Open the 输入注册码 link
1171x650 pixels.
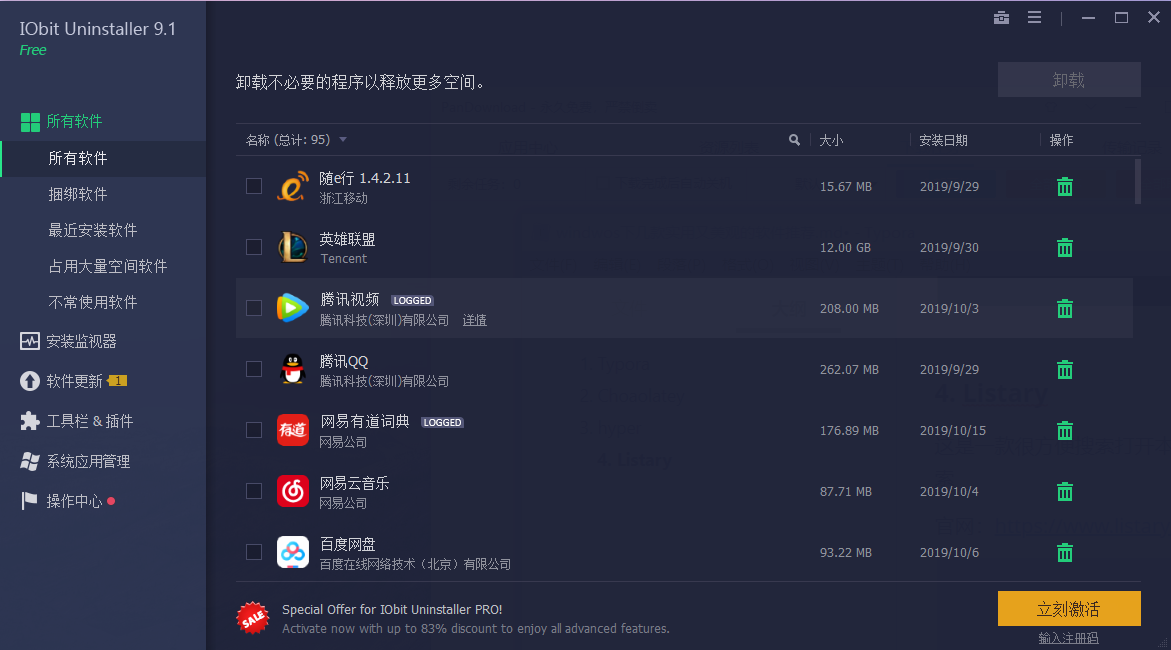click(1068, 638)
